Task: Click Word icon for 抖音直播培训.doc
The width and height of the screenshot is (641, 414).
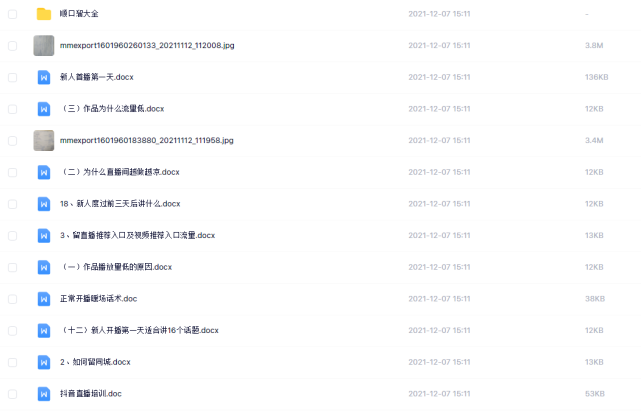Action: [x=44, y=394]
